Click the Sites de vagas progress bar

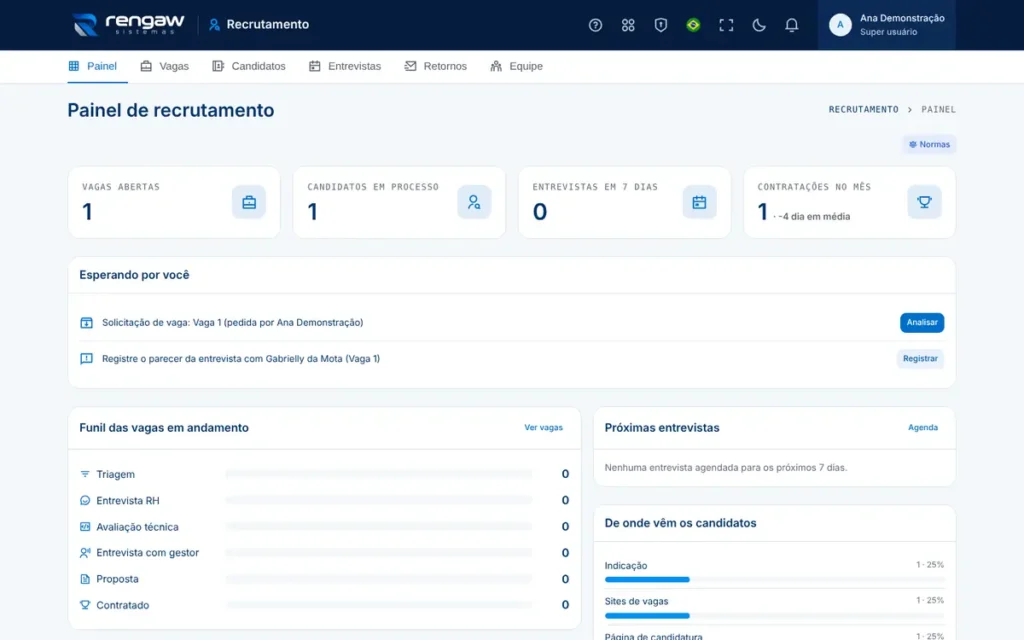pos(775,615)
